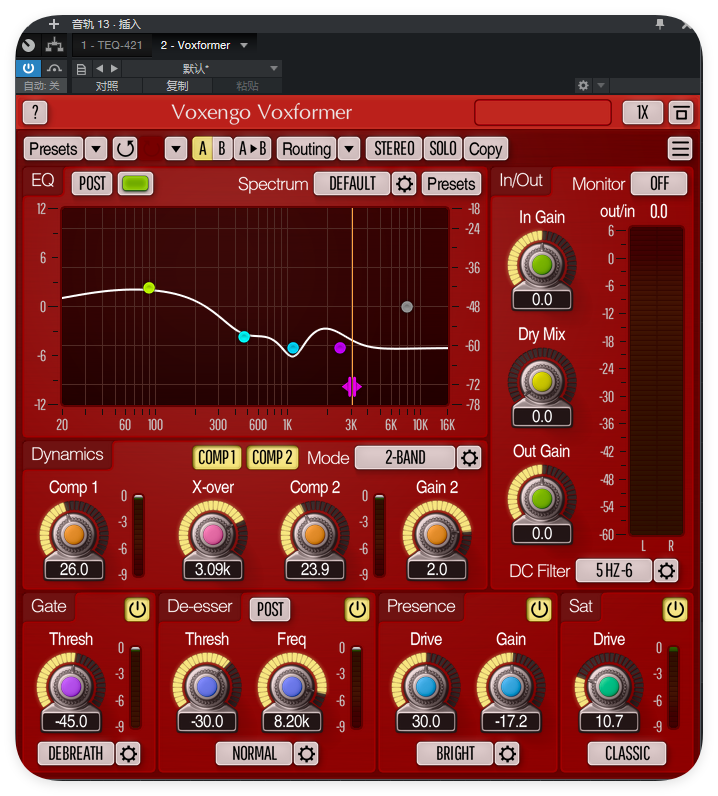Click the purple EQ band point
The image size is (718, 796).
coord(340,348)
